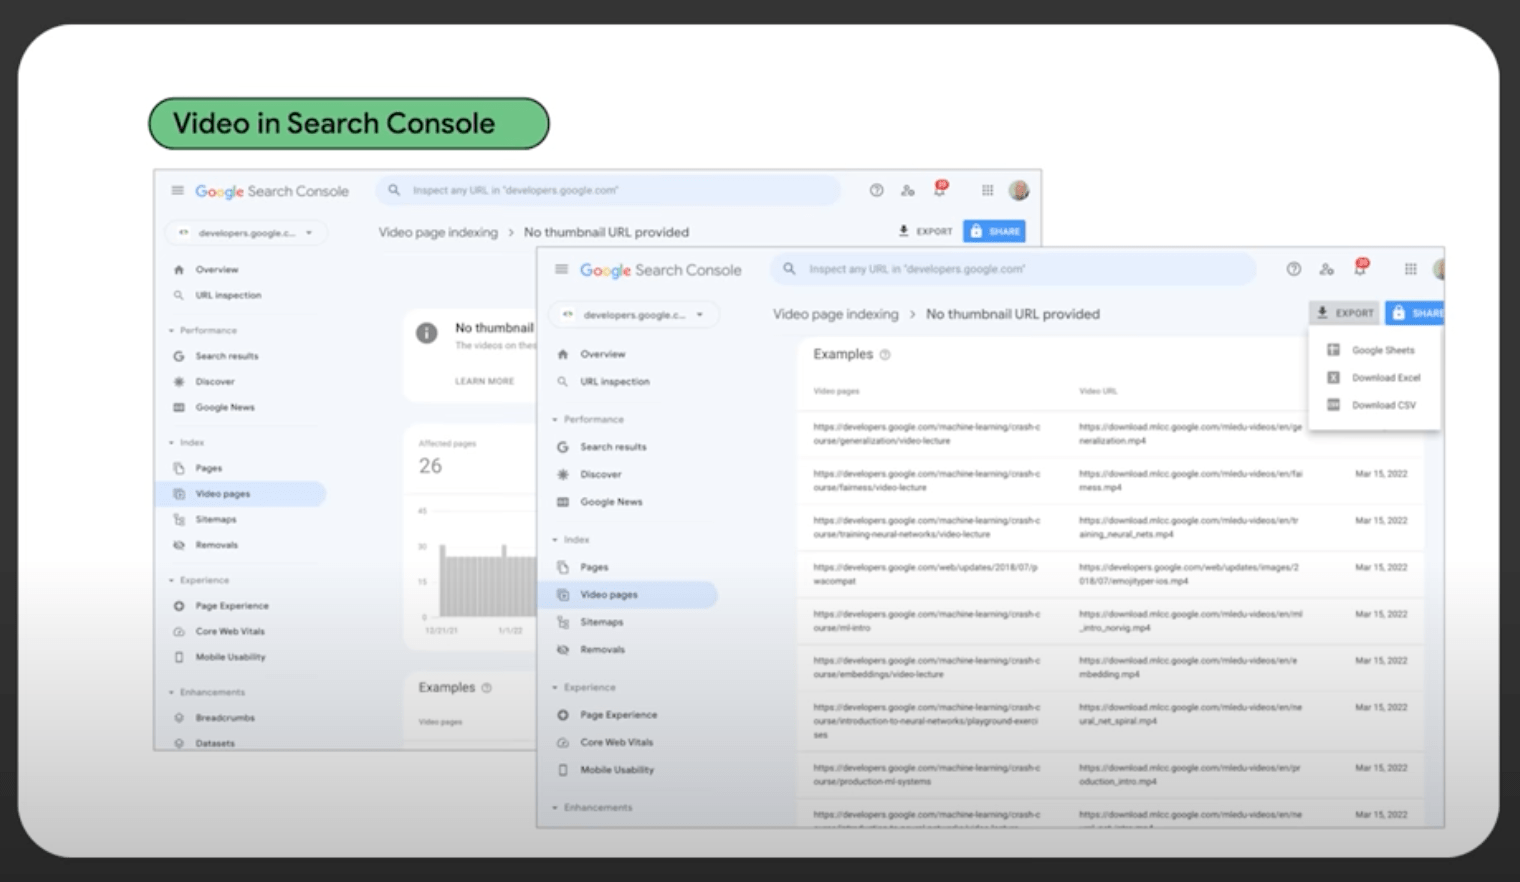Select Download Excel export option

point(1374,377)
